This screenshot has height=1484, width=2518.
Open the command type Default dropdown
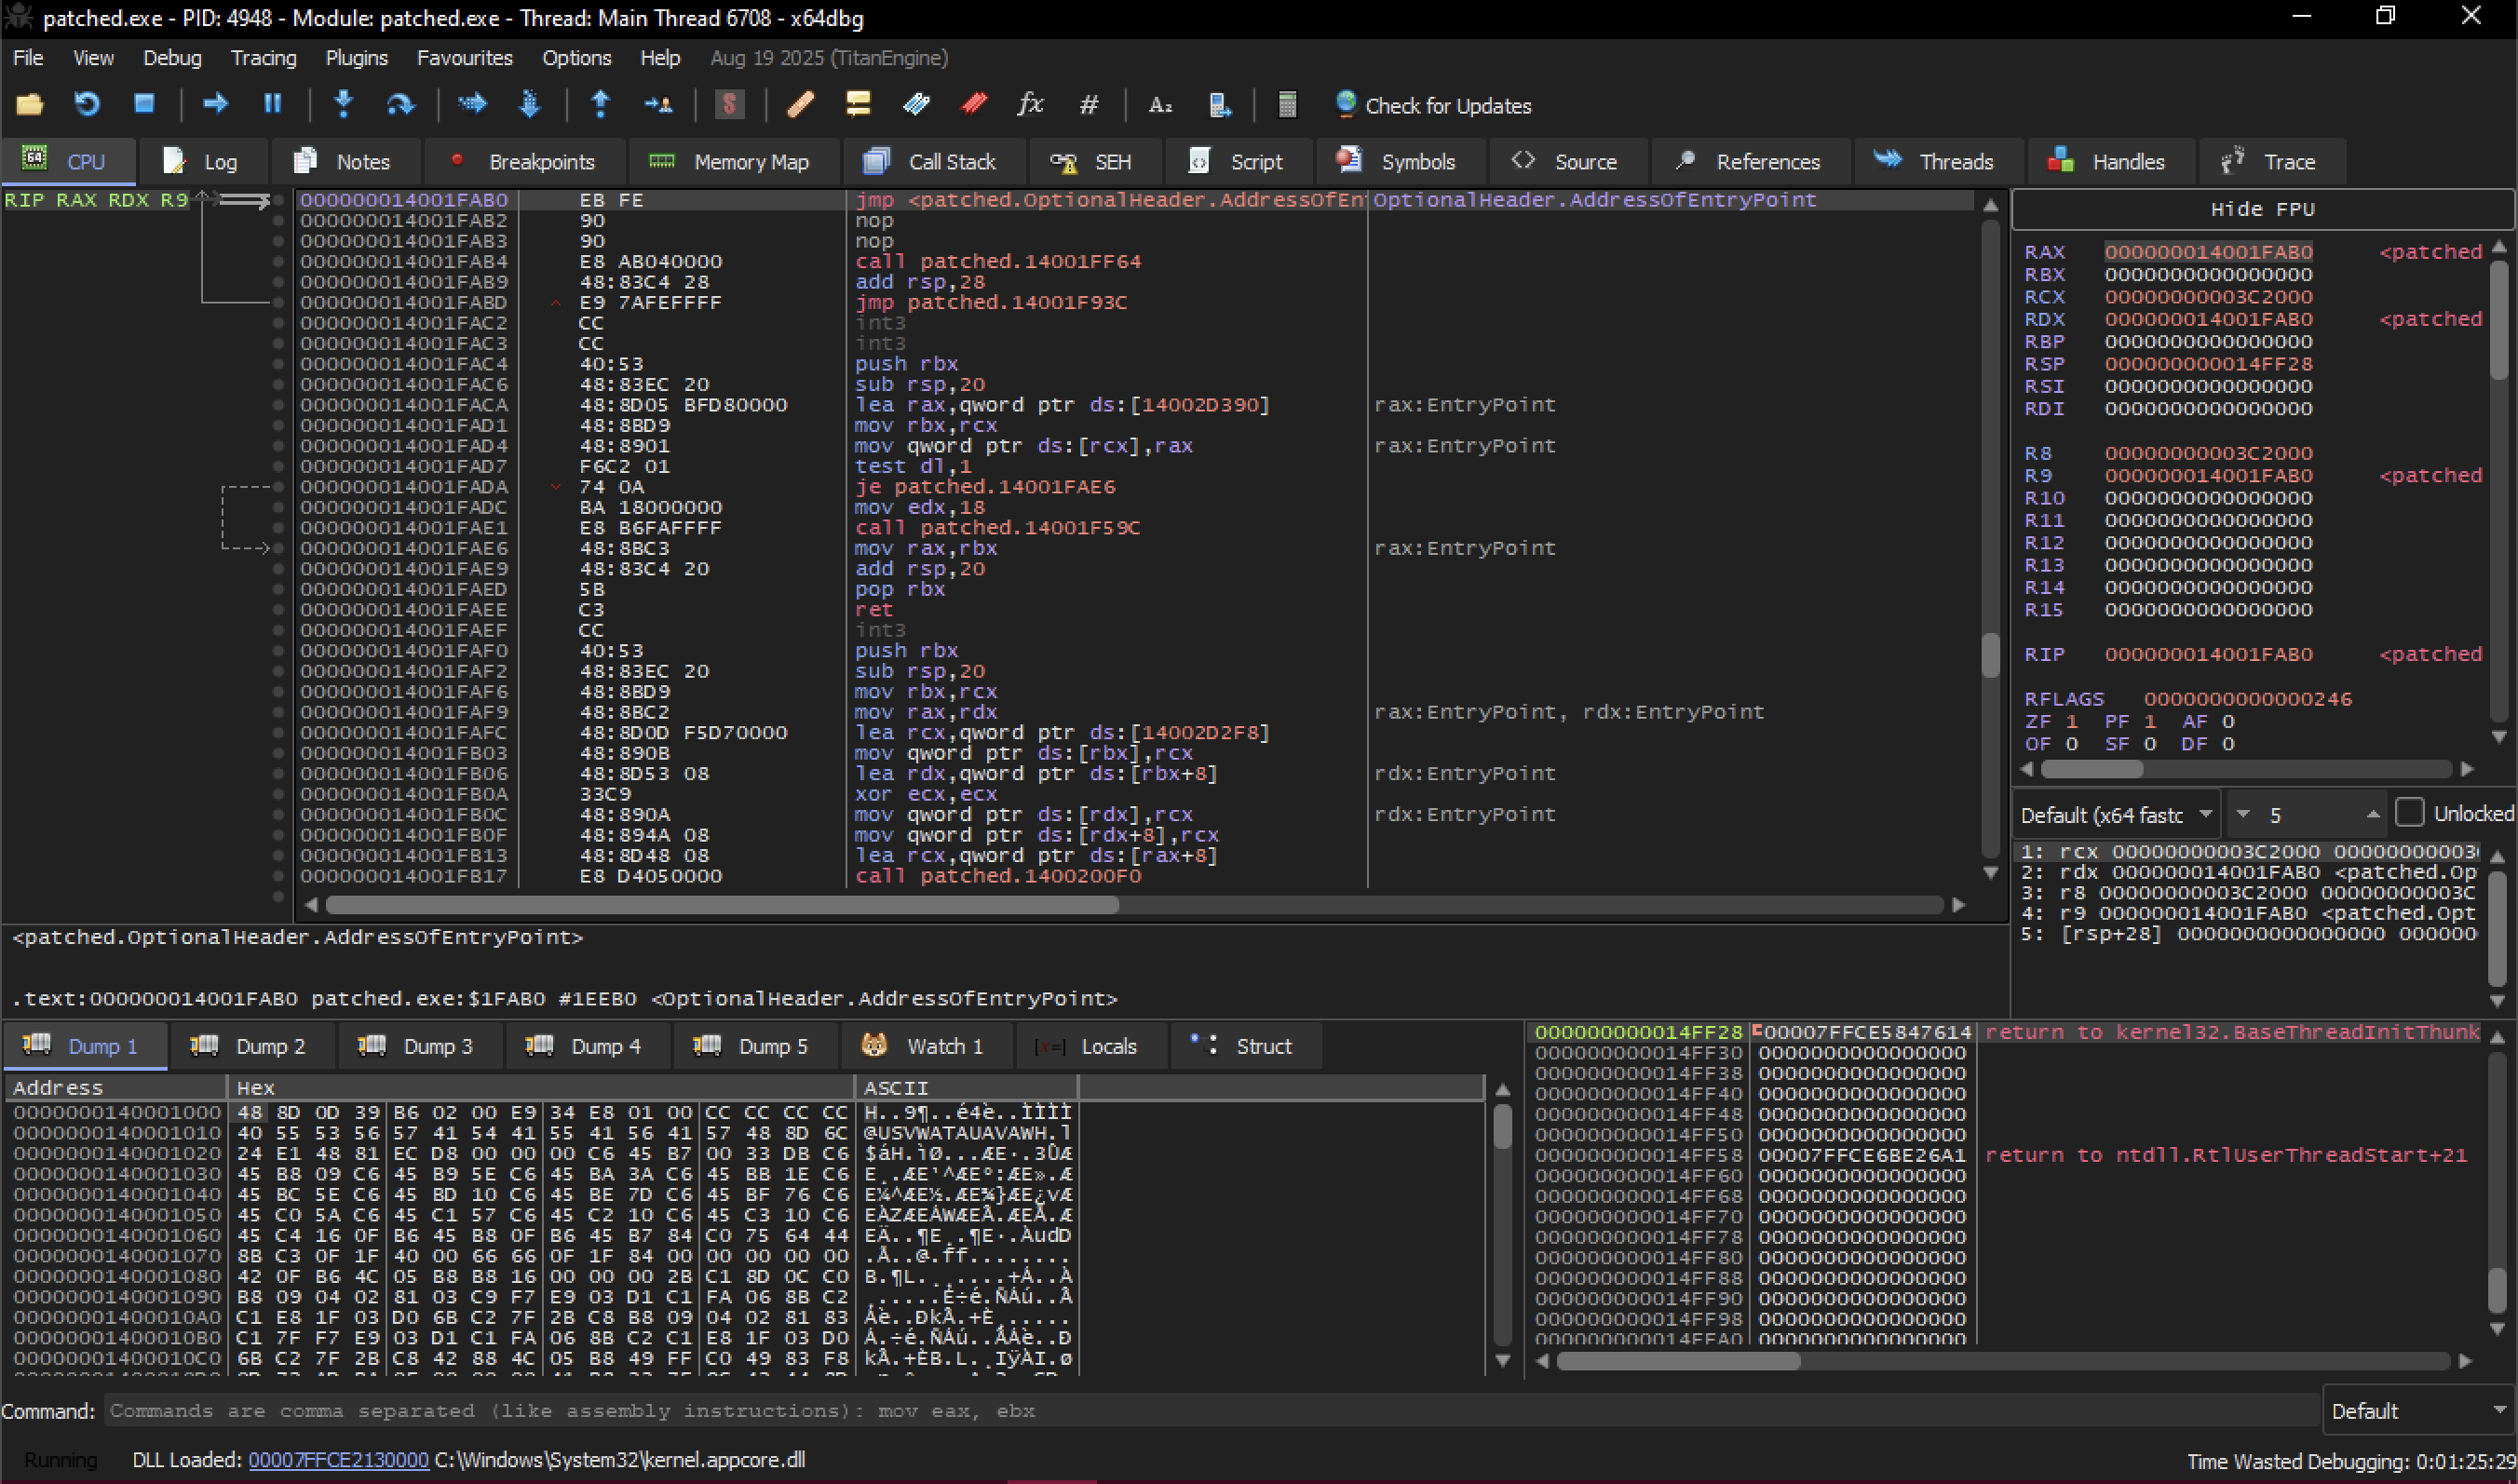point(2418,1410)
